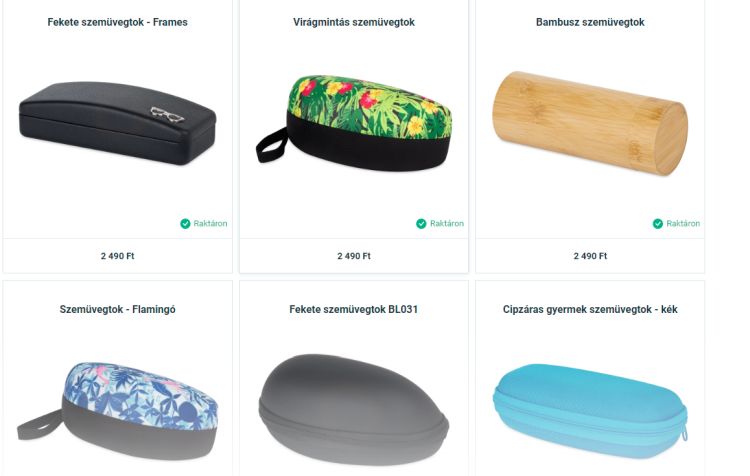Screen dimensions: 750x476
Task: Open Fekete szemüvegtok - Frames product title
Action: click(x=117, y=22)
